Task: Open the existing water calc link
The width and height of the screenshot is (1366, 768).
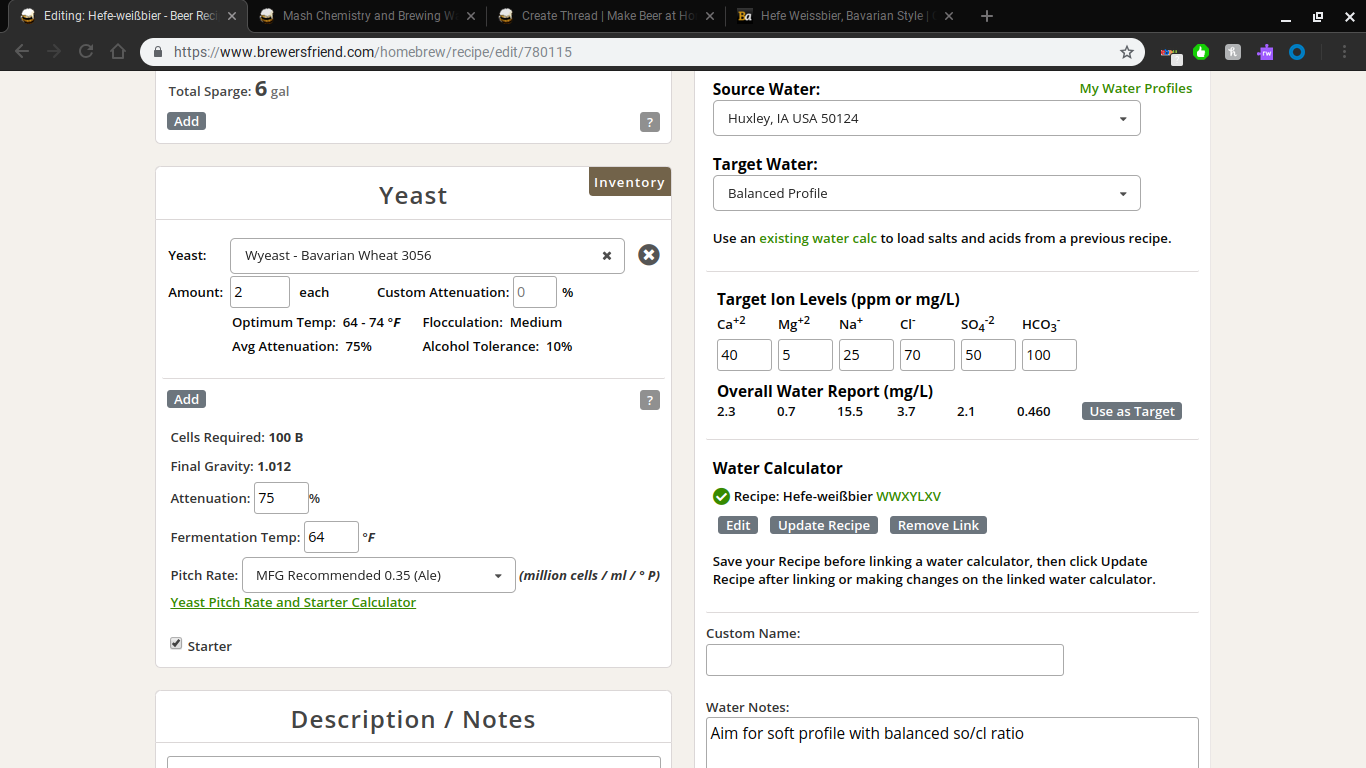Action: 818,238
